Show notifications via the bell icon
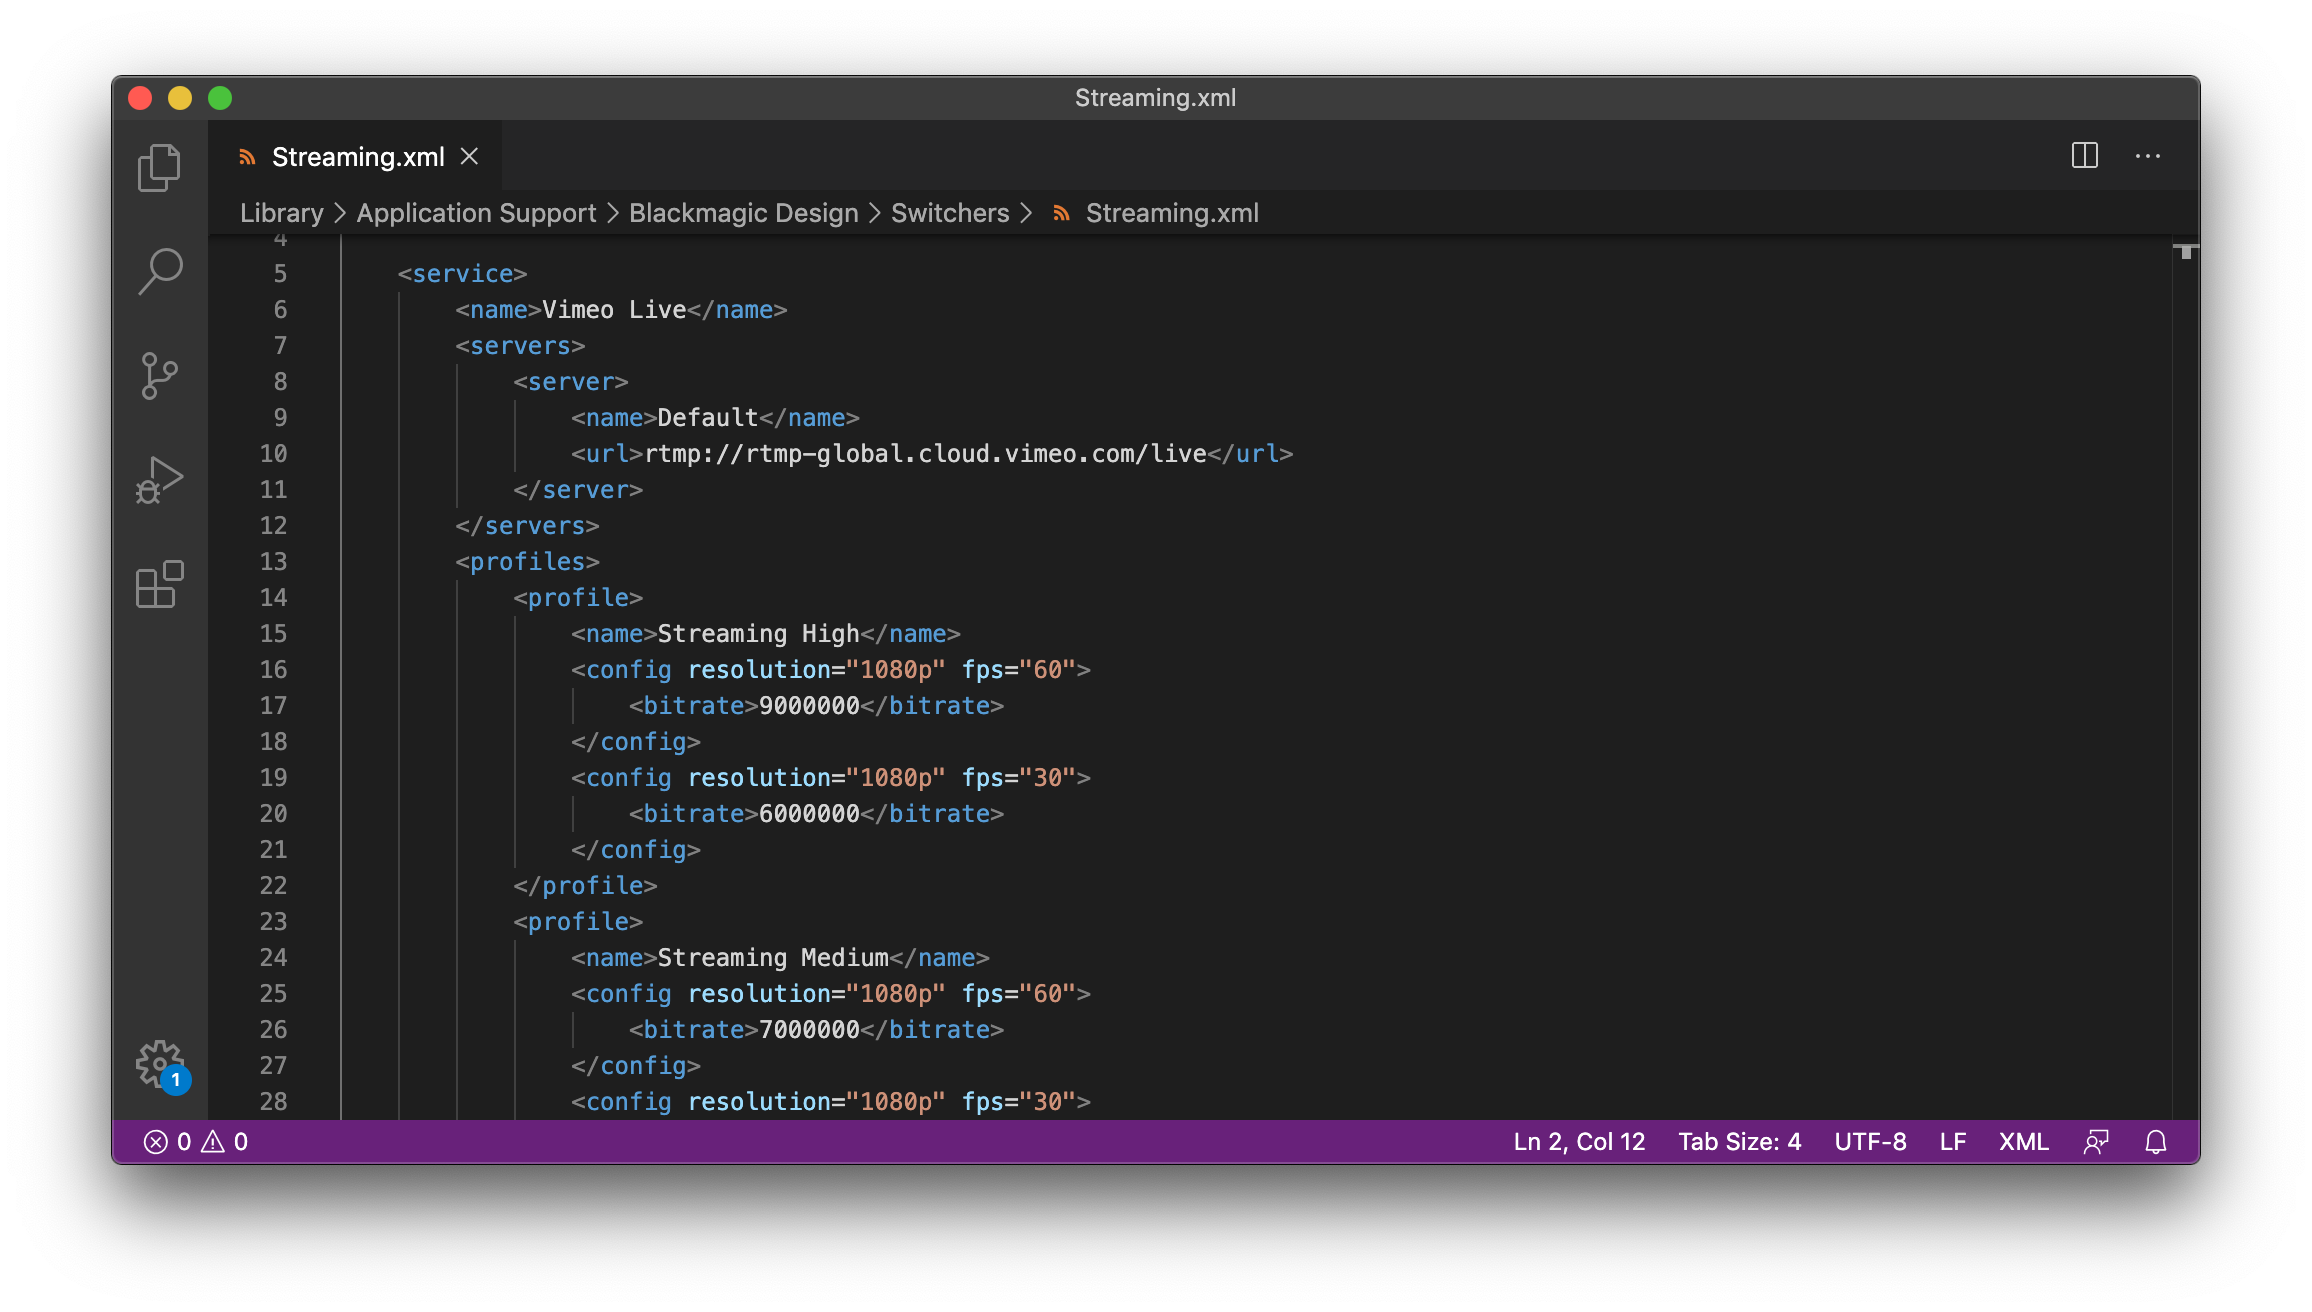 click(2155, 1142)
